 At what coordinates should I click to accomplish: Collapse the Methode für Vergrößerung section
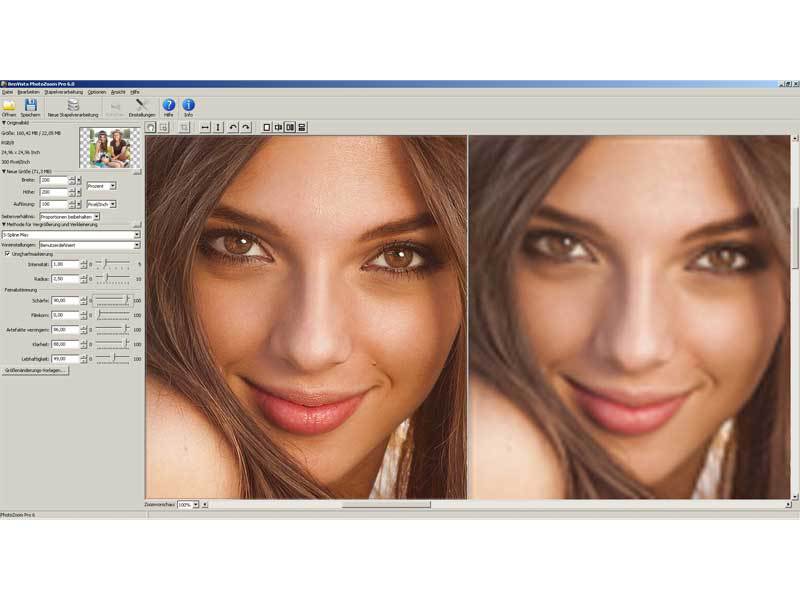4,224
